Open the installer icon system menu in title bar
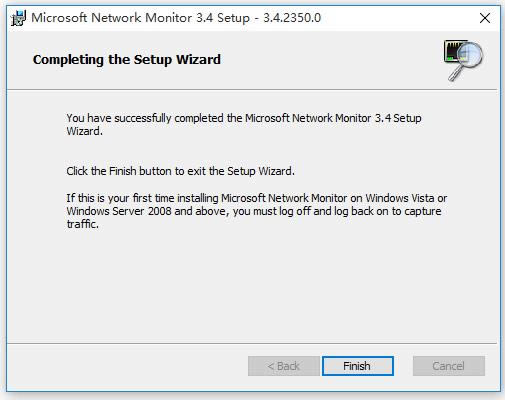The height and width of the screenshot is (400, 505). point(18,18)
